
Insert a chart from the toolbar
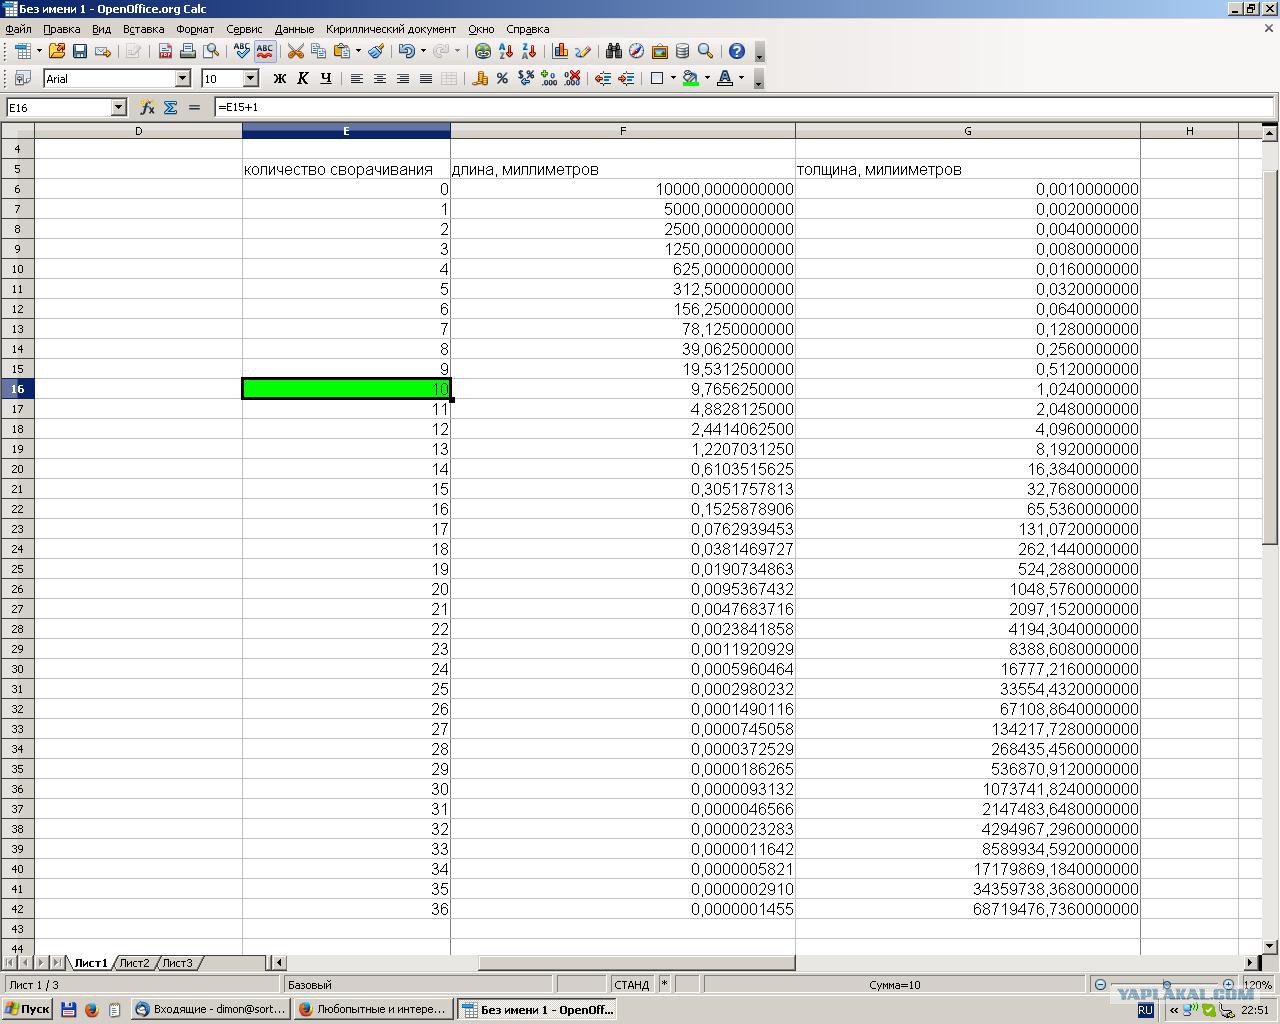[x=560, y=51]
